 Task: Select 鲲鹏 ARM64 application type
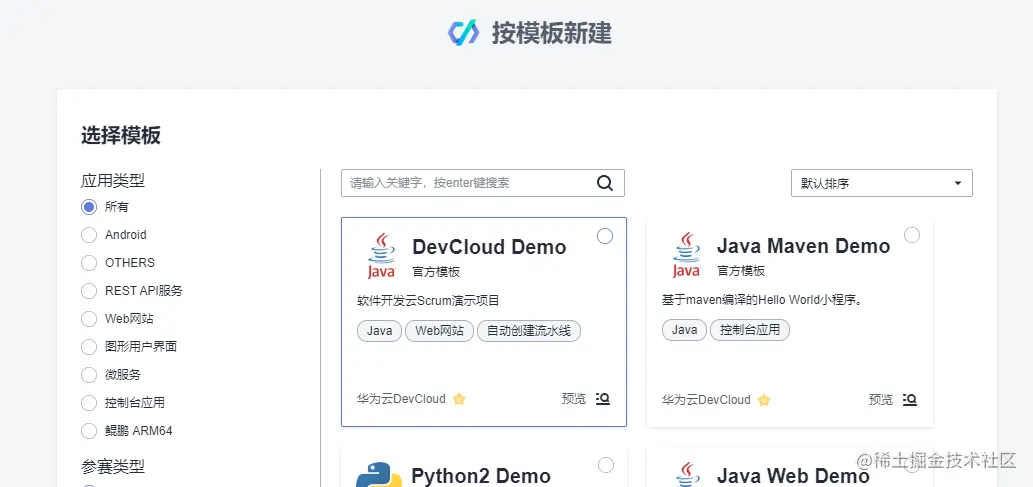coord(89,431)
